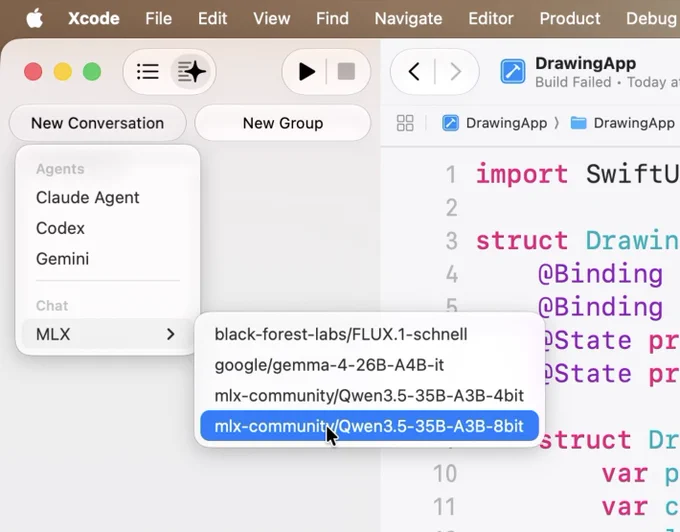The image size is (680, 532).
Task: Open the Xcode application menu
Action: pos(94,19)
